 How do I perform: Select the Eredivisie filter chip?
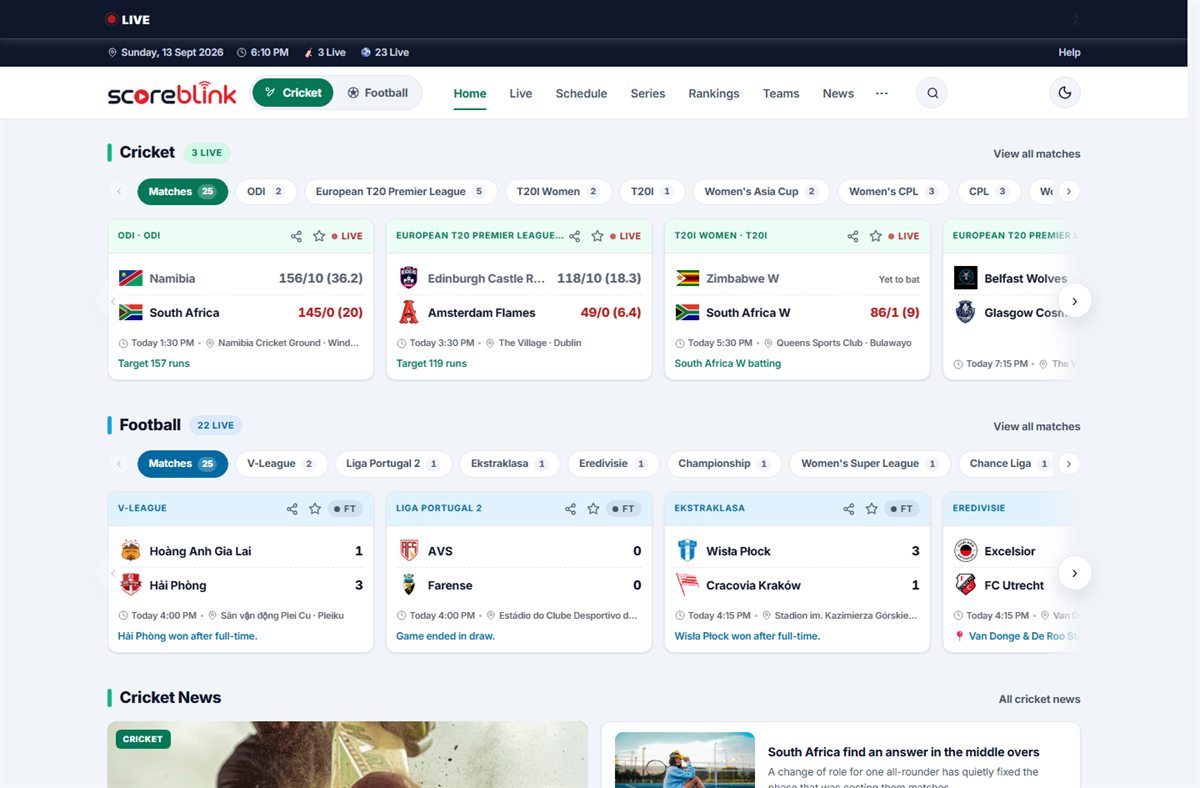pyautogui.click(x=613, y=464)
